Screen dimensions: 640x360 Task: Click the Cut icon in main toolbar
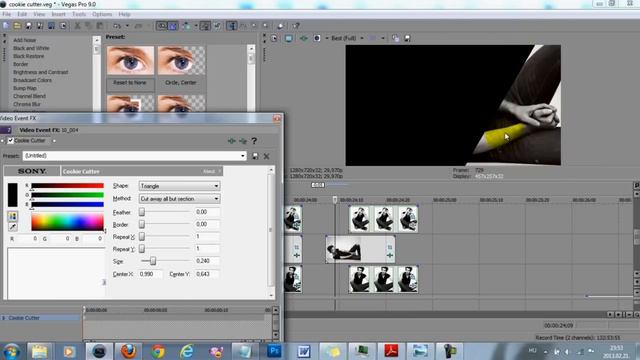(x=77, y=26)
